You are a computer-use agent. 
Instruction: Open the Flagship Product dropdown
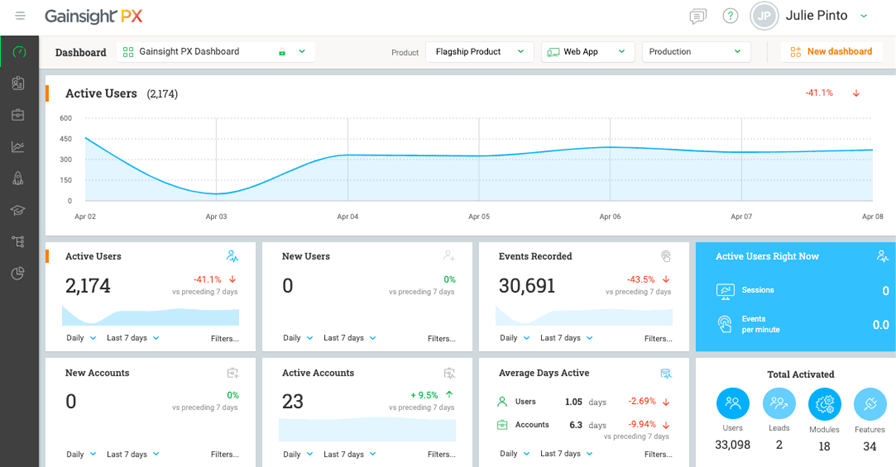click(x=479, y=52)
